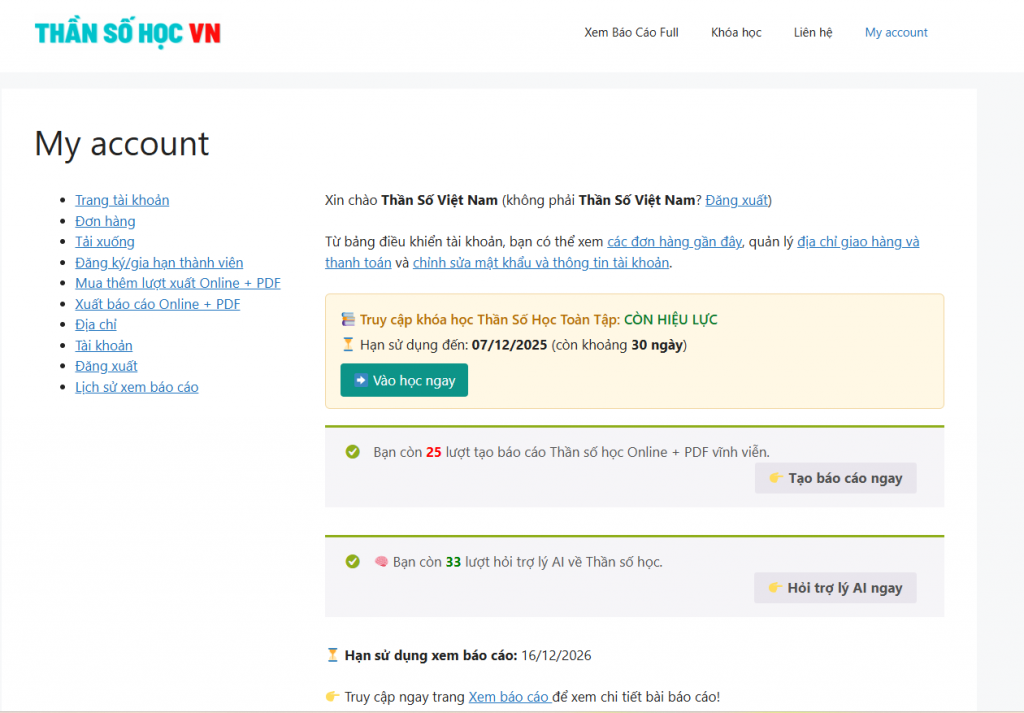
Task: Open Đăng ký/gia hạn thành viên link
Action: click(x=159, y=263)
